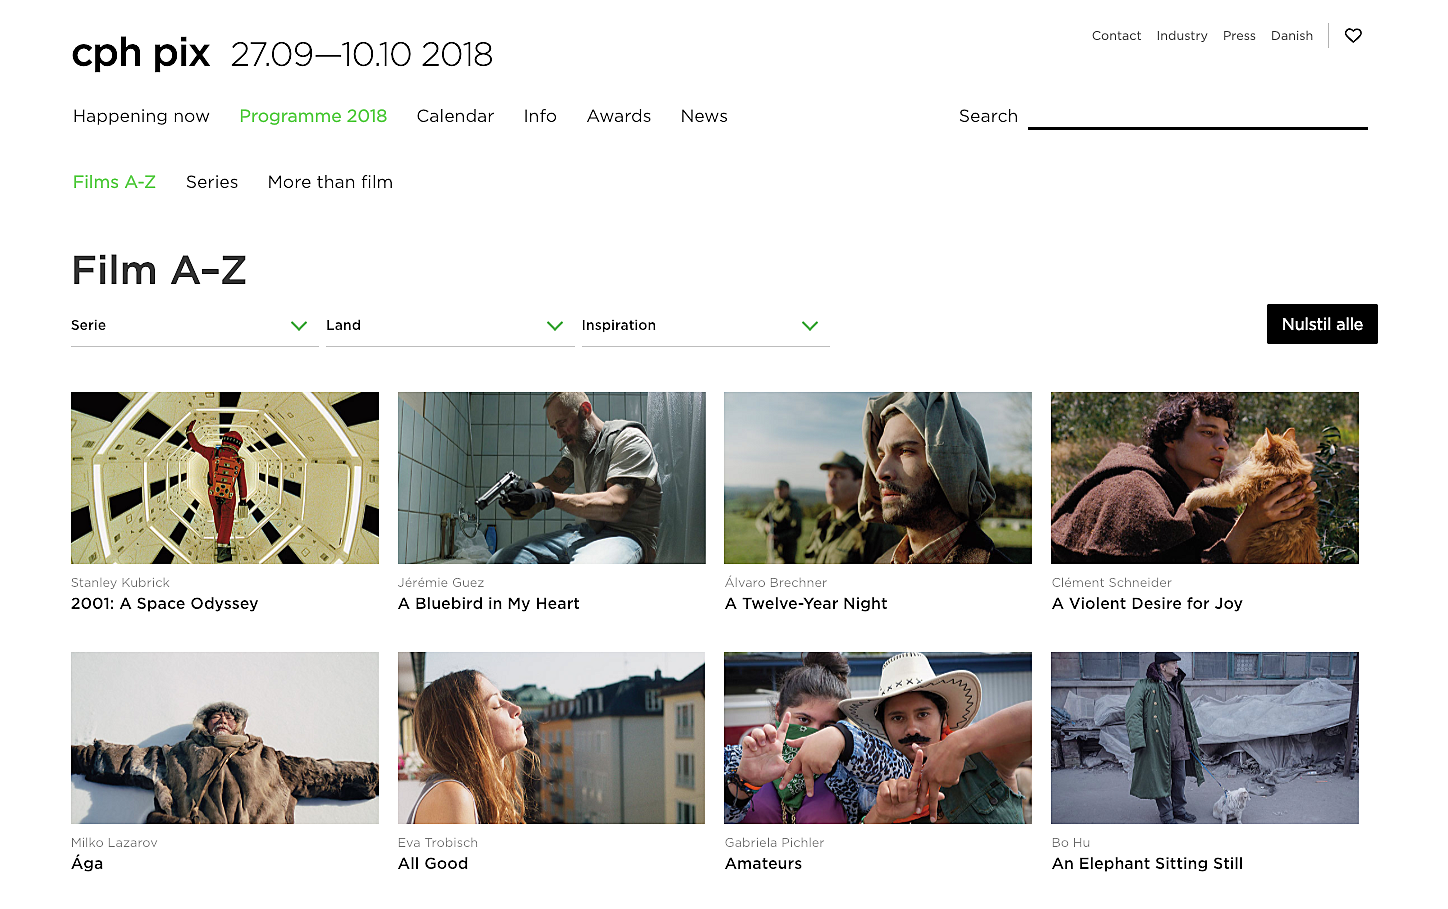Click the title 2001: A Space Odyssey
The image size is (1448, 909).
[x=165, y=604]
